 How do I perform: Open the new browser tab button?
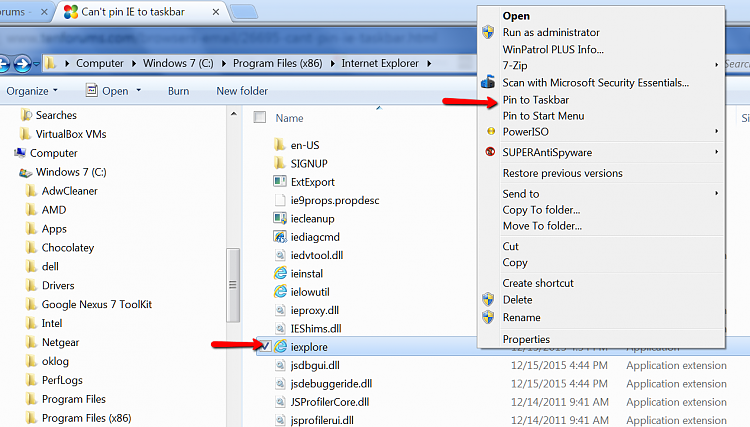click(x=244, y=12)
